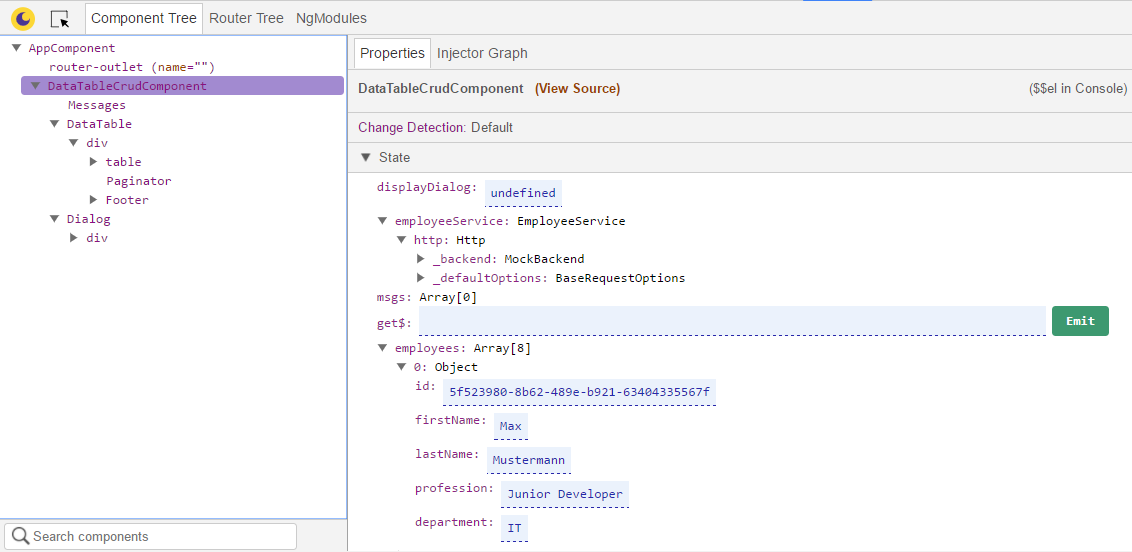Collapse the employees Array[8] property
Viewport: 1132px width, 552px height.
383,349
